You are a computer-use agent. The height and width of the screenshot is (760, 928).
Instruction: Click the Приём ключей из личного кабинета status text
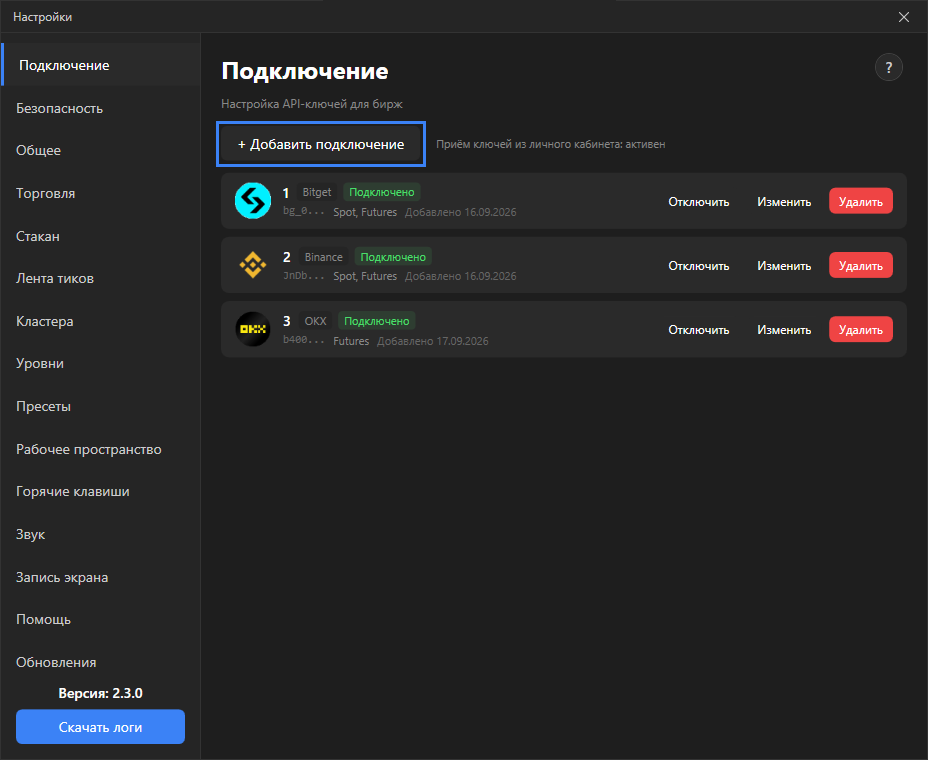(550, 144)
